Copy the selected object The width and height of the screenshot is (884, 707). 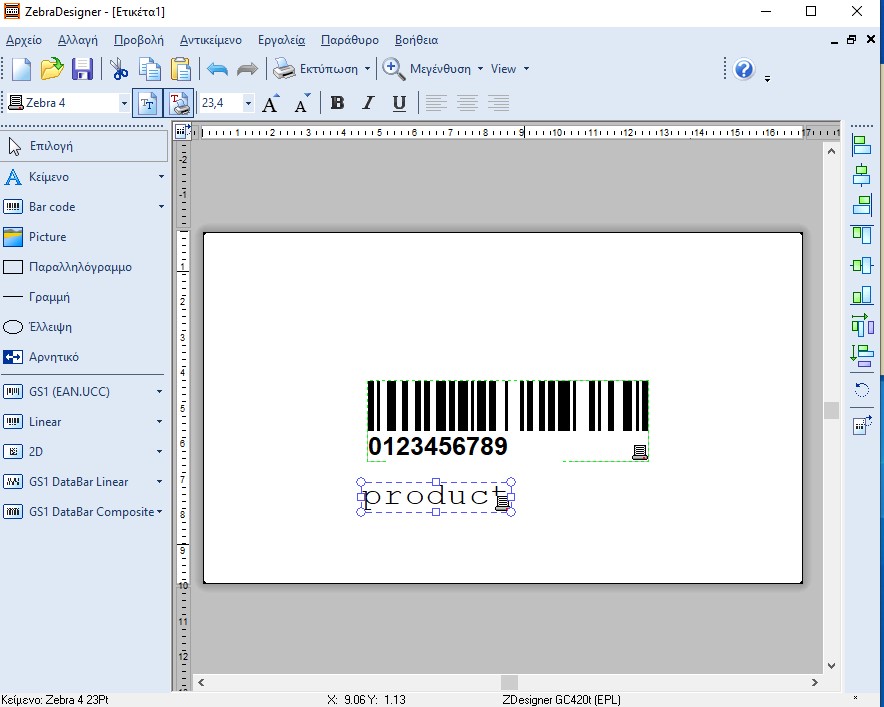(x=149, y=69)
